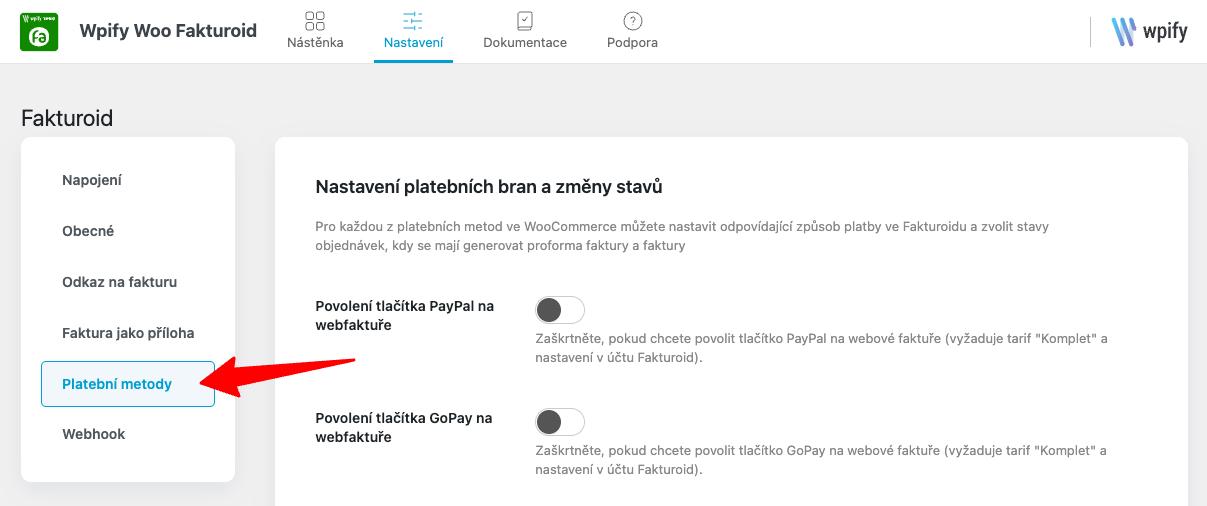1207x506 pixels.
Task: Click the GoPay webfaktura setting label
Action: click(403, 427)
